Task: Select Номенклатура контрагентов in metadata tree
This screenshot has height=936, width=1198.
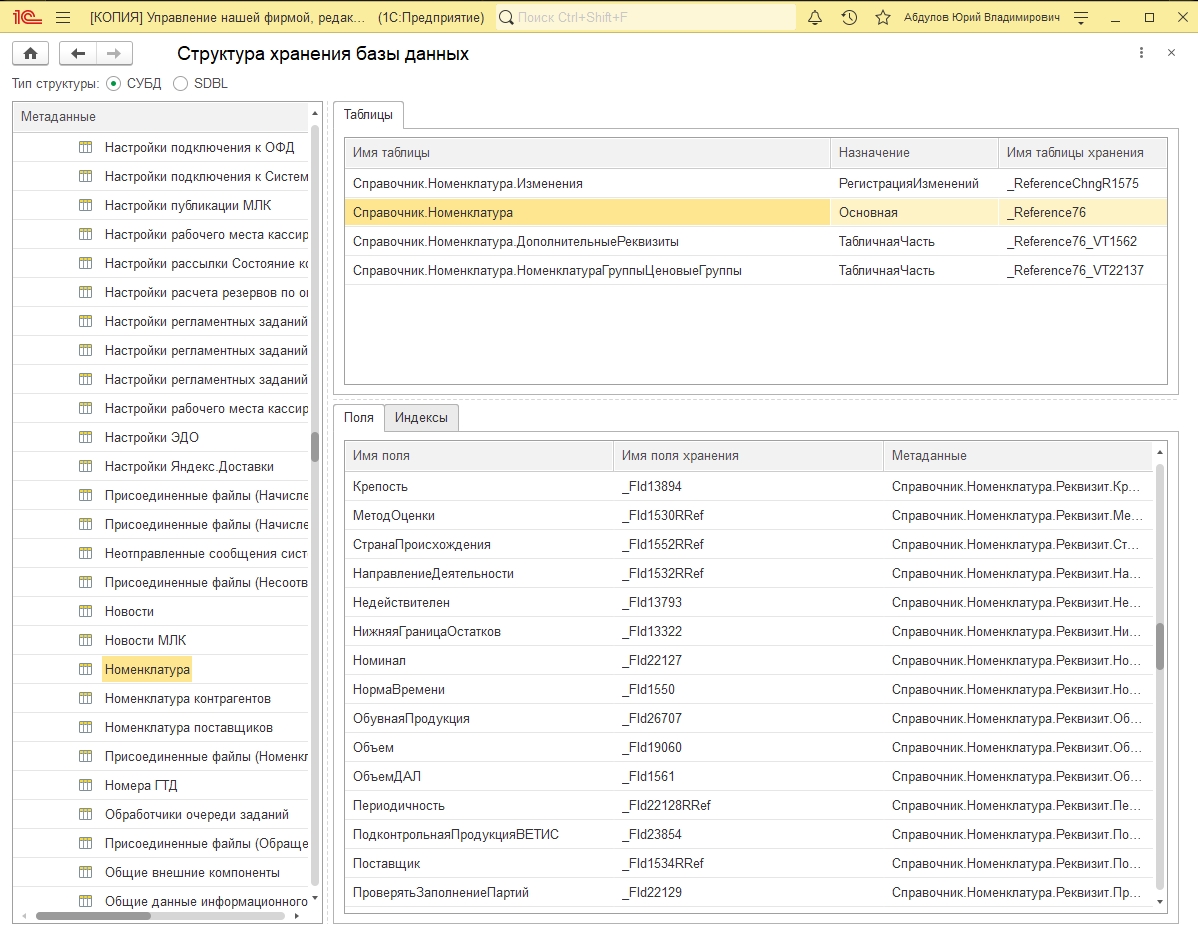Action: pos(187,698)
